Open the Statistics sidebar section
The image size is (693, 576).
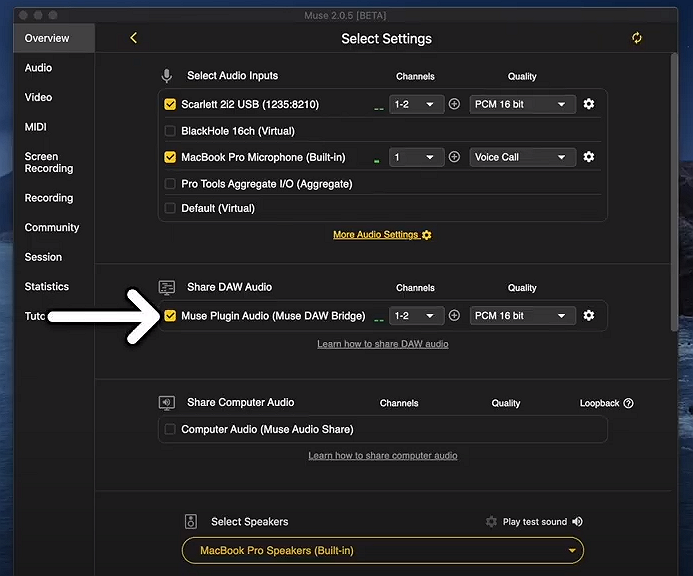(x=47, y=286)
